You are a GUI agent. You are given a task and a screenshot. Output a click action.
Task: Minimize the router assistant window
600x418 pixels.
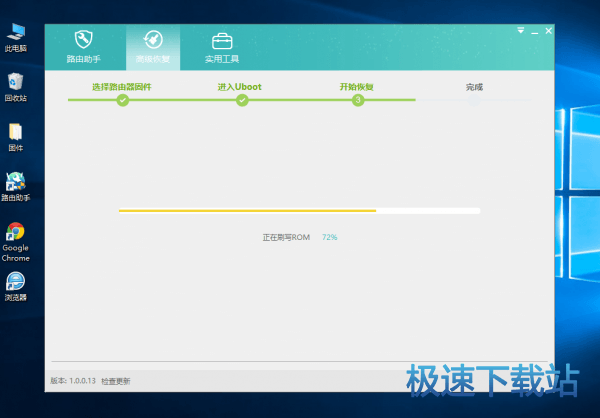(x=534, y=31)
